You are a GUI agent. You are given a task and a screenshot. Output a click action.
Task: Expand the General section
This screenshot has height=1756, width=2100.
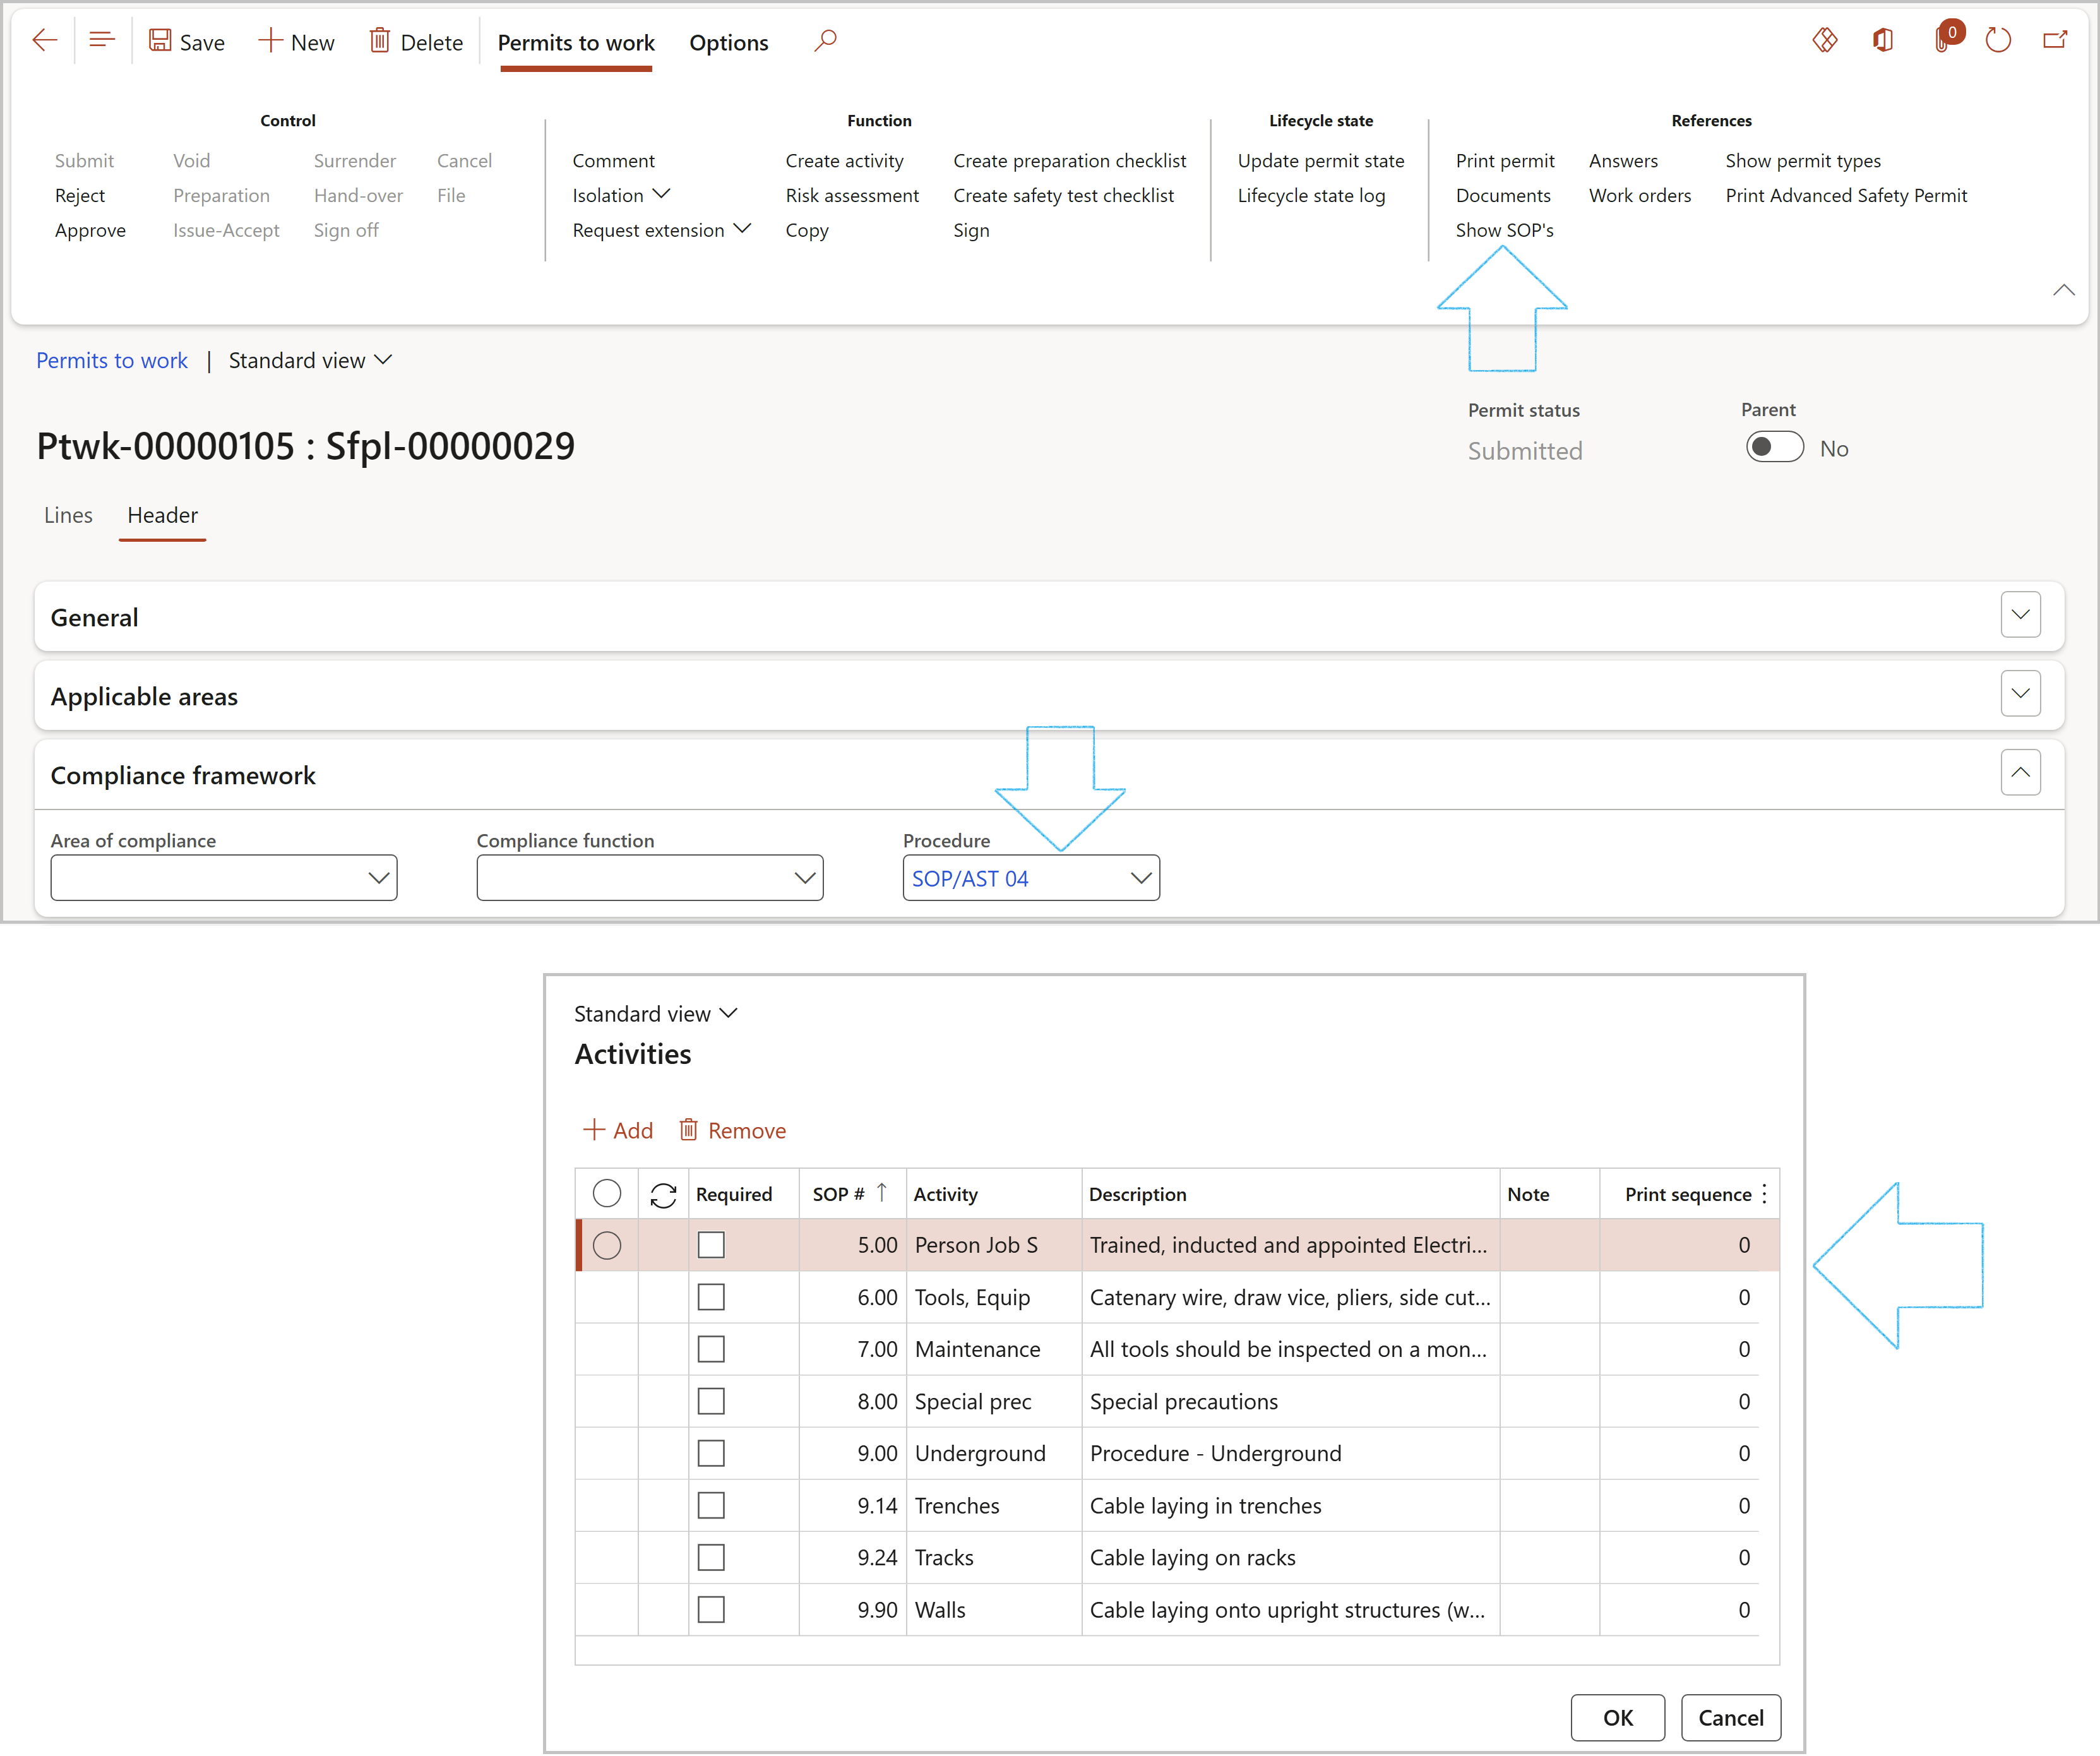[2020, 615]
